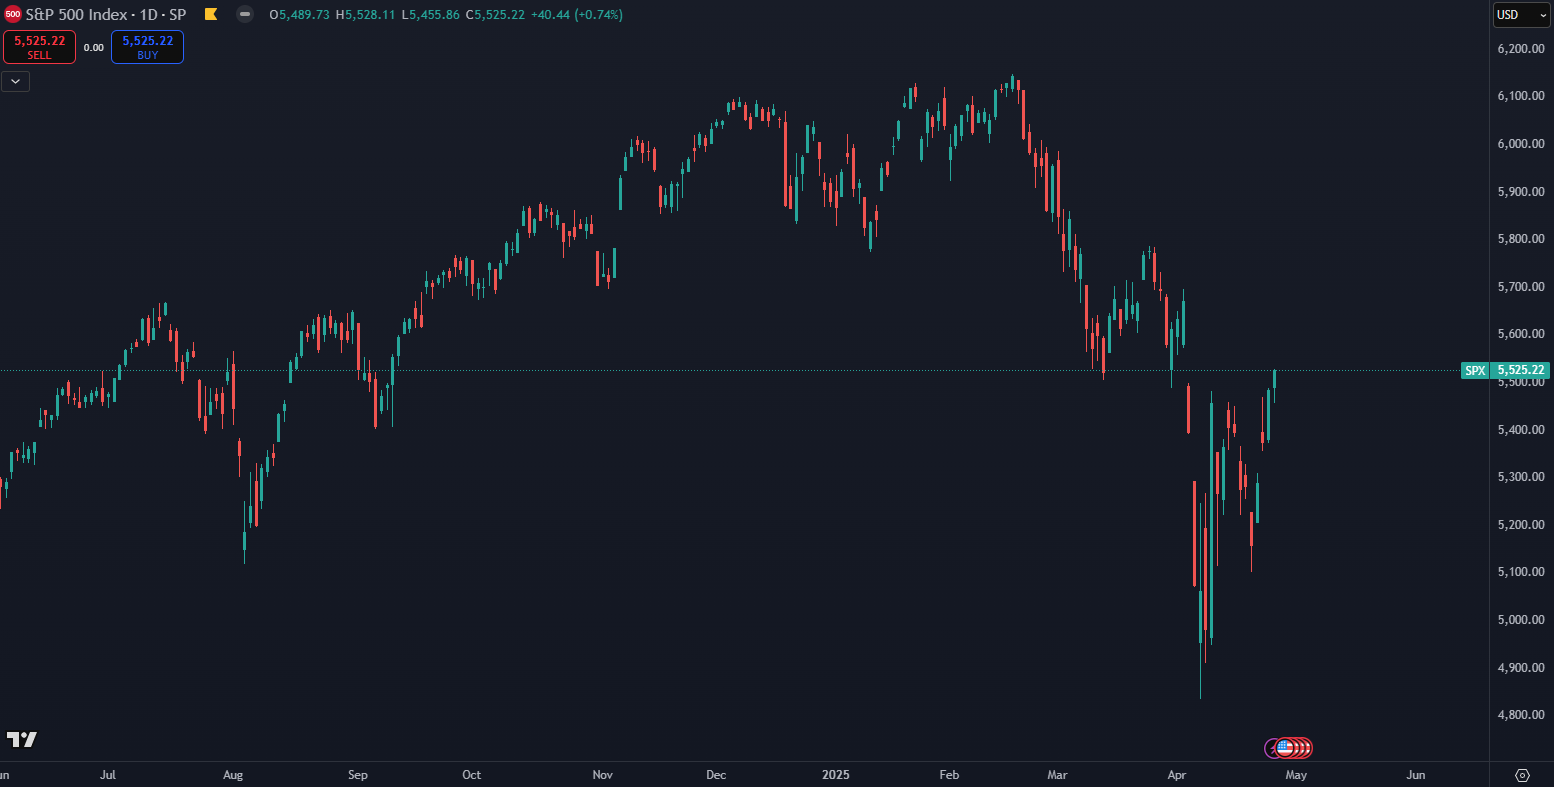Click the May label on time axis
The image size is (1554, 787).
tap(1295, 775)
